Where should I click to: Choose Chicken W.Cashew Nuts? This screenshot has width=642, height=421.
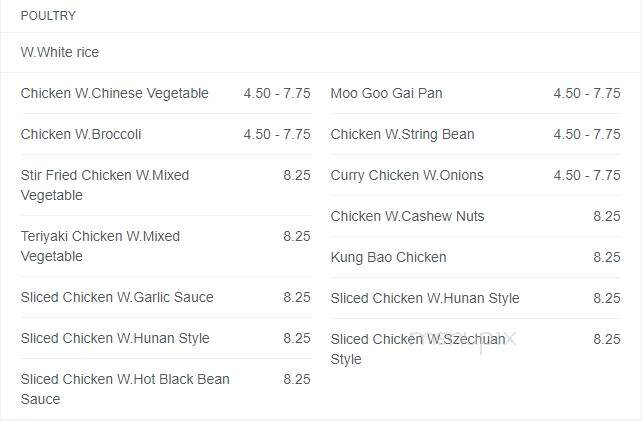[x=407, y=216]
